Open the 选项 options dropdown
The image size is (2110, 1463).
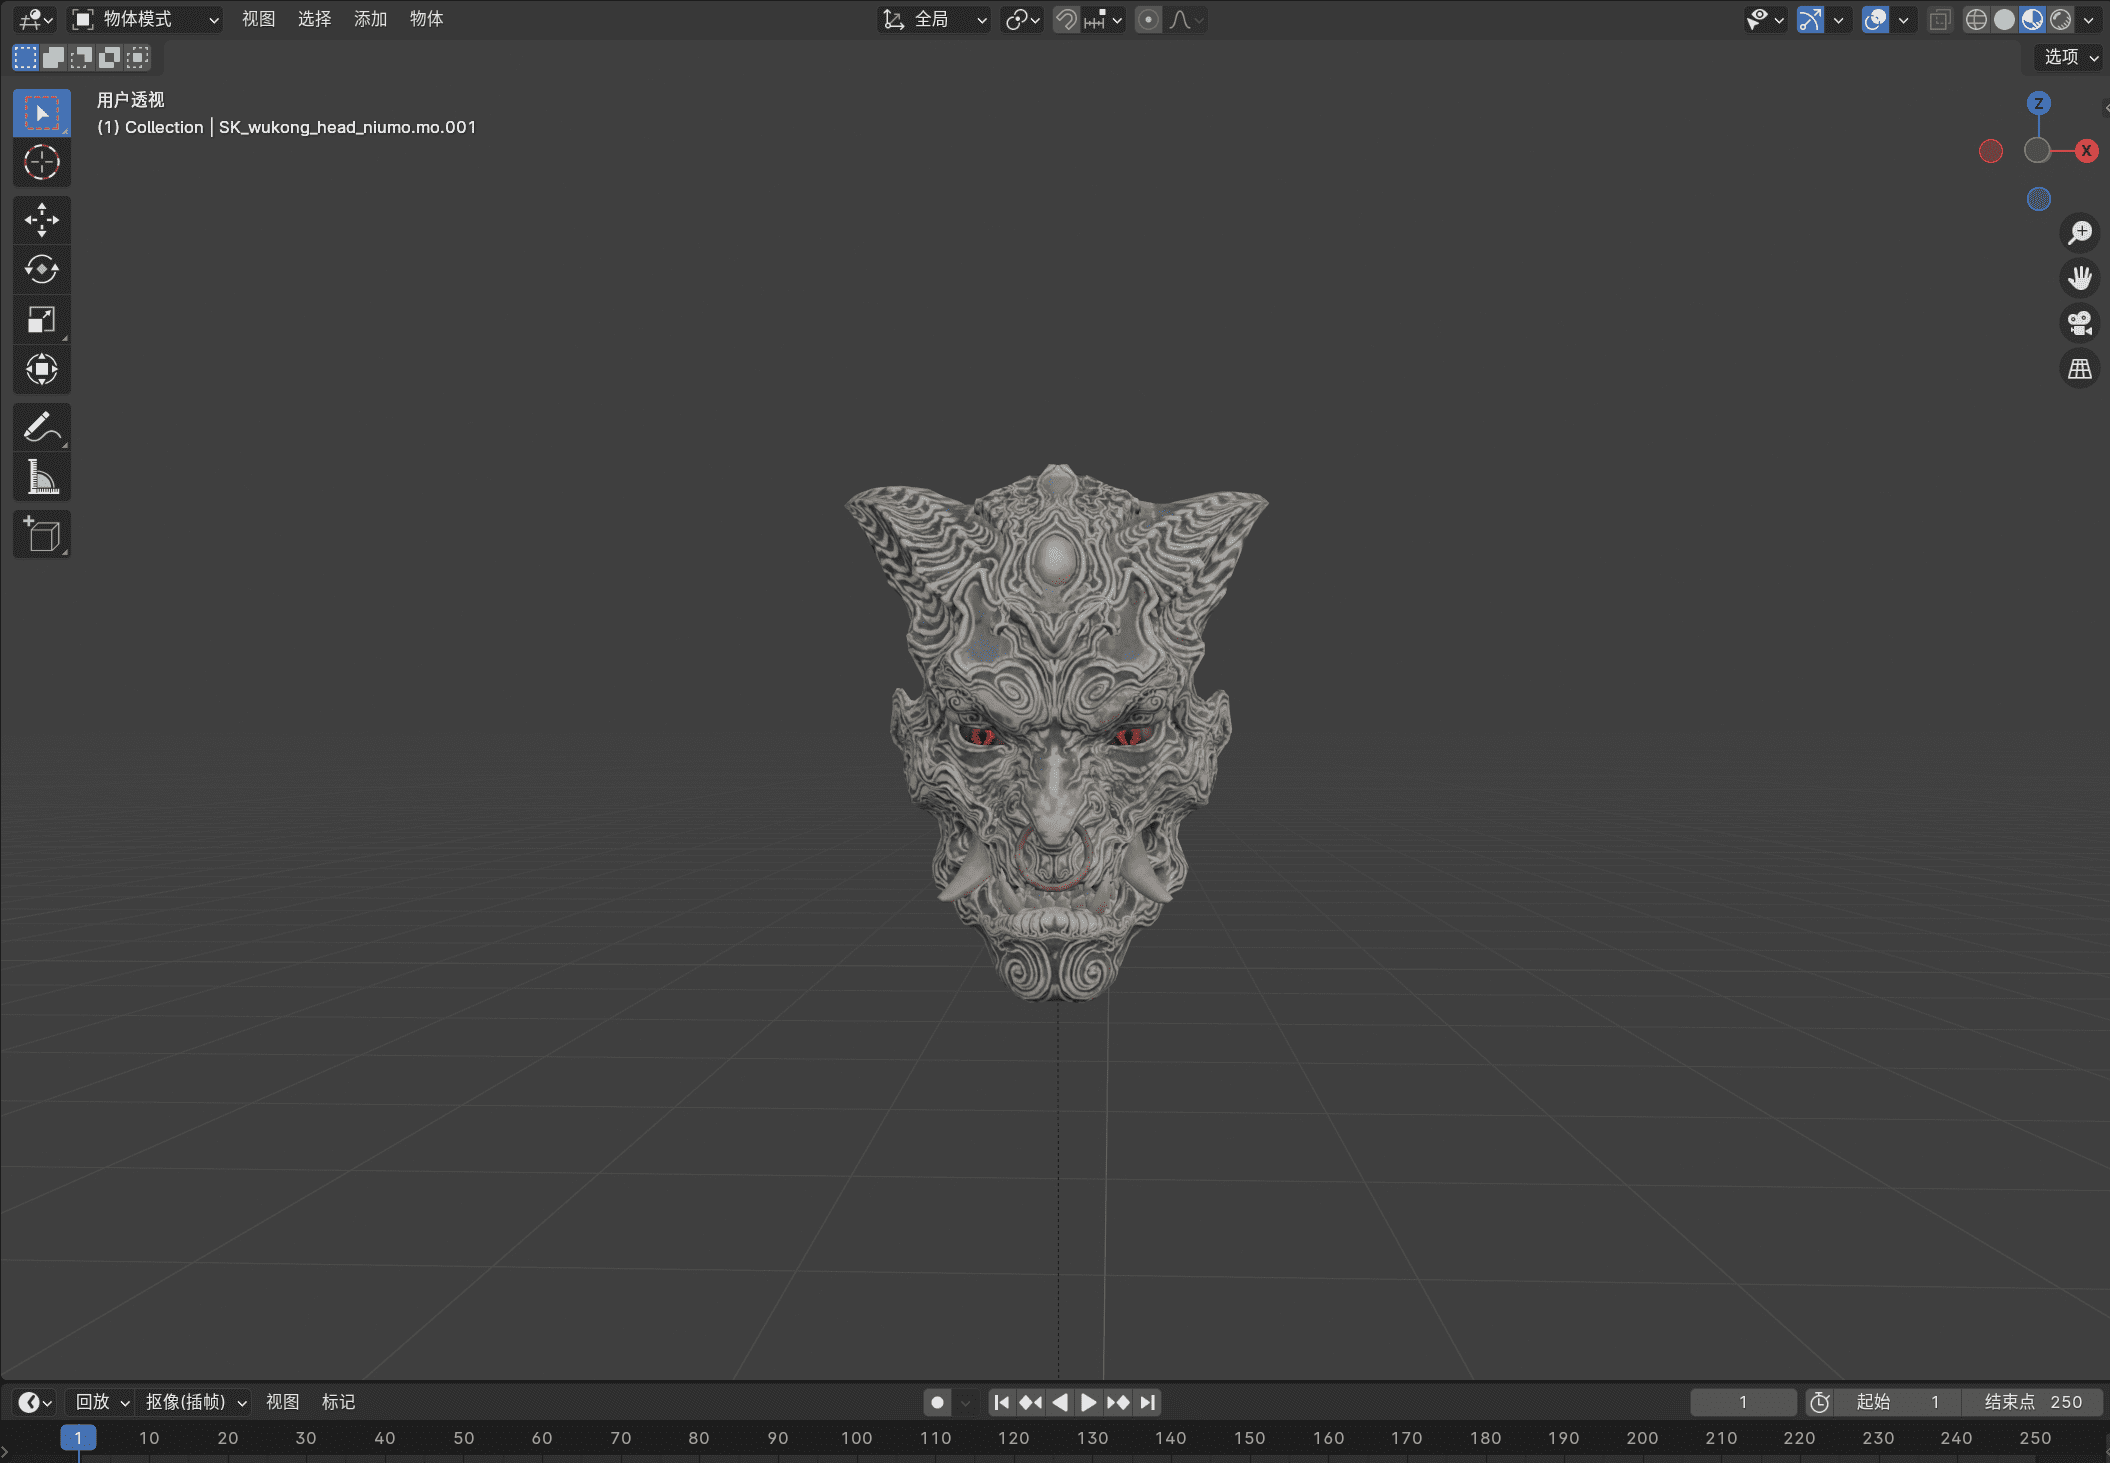2070,57
